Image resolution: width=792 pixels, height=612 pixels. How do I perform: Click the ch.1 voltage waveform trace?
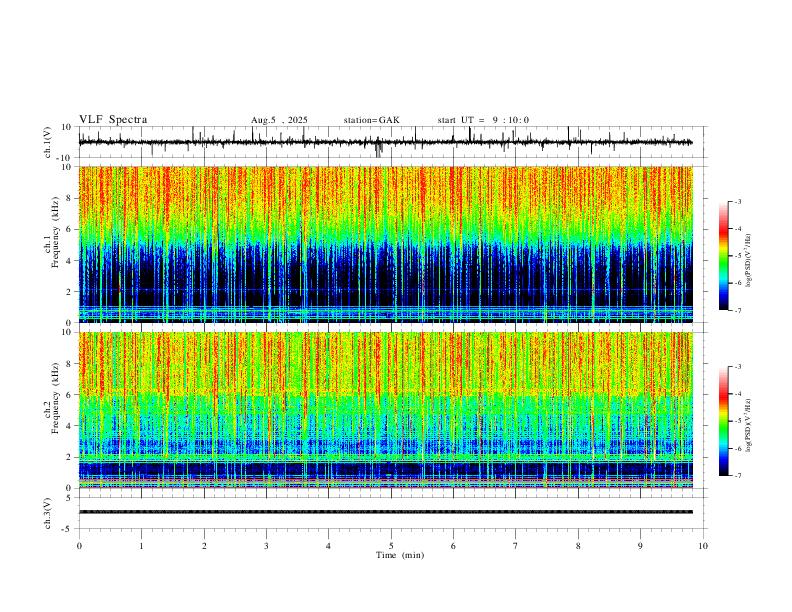(x=385, y=142)
